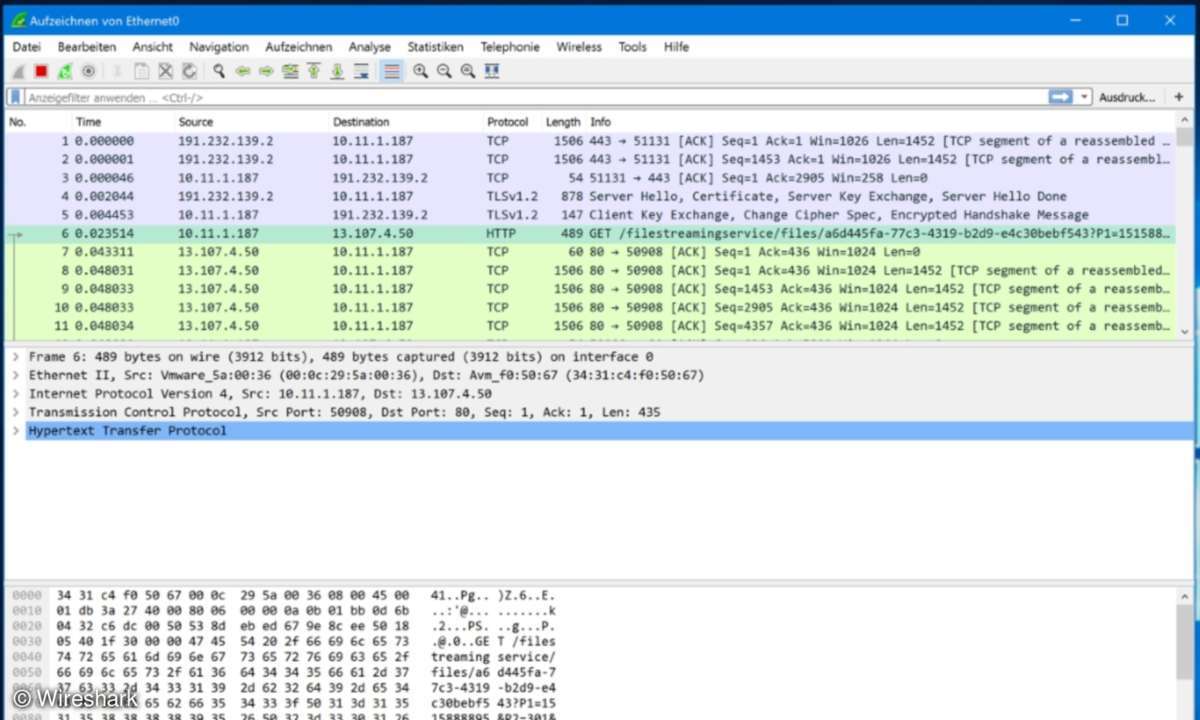This screenshot has width=1200, height=720.
Task: Open the Bearbeiten menu
Action: pyautogui.click(x=87, y=47)
